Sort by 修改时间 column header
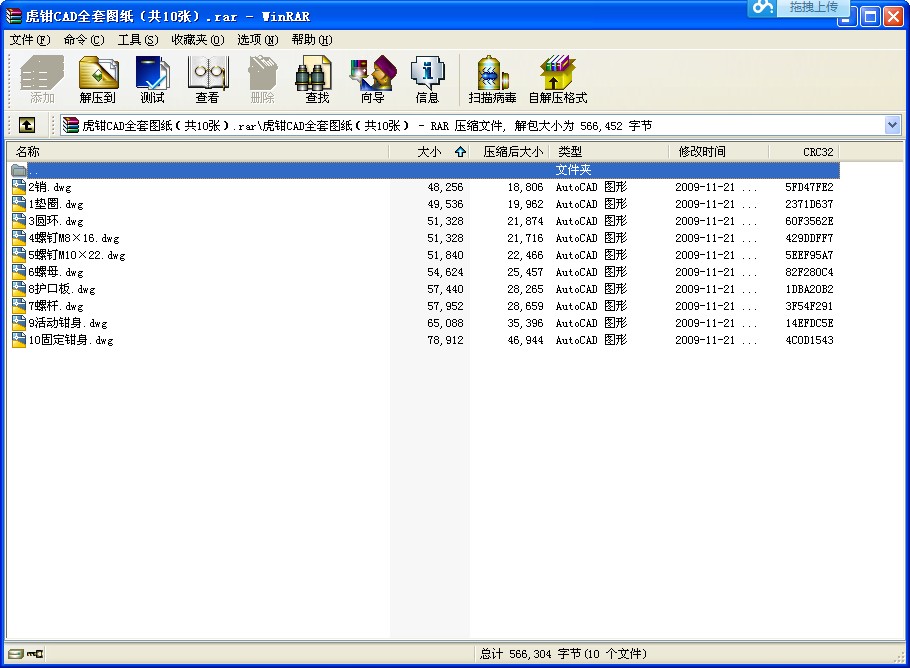Screen dimensions: 910x668 coord(702,152)
